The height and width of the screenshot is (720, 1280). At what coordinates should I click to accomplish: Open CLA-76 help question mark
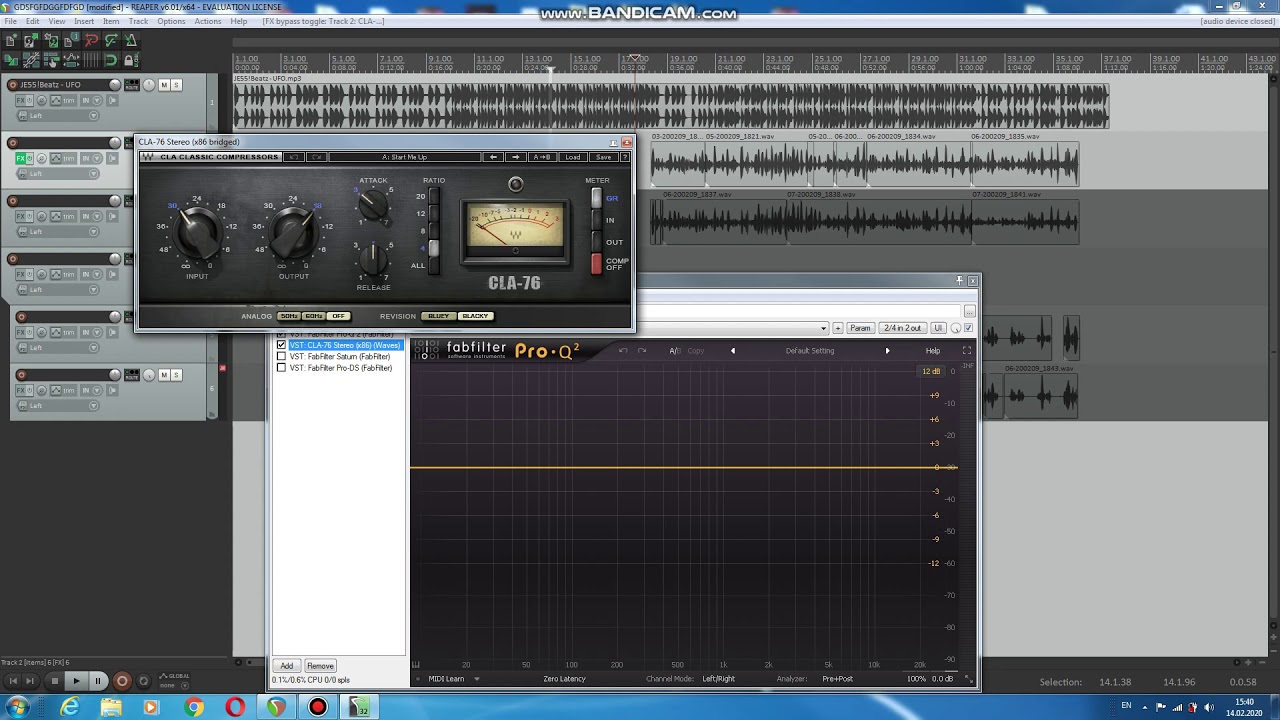point(625,157)
